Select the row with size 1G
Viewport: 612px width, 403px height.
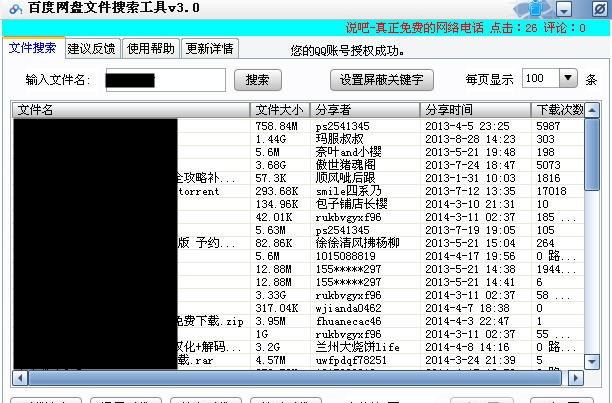[299, 334]
